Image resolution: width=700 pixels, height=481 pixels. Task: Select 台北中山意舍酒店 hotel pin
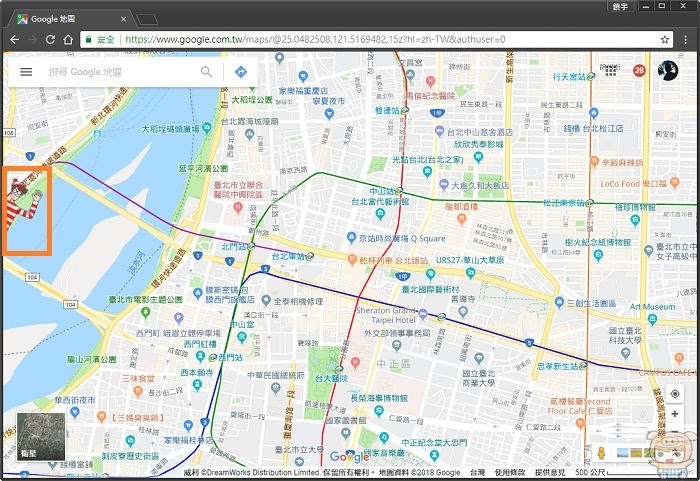pos(439,131)
